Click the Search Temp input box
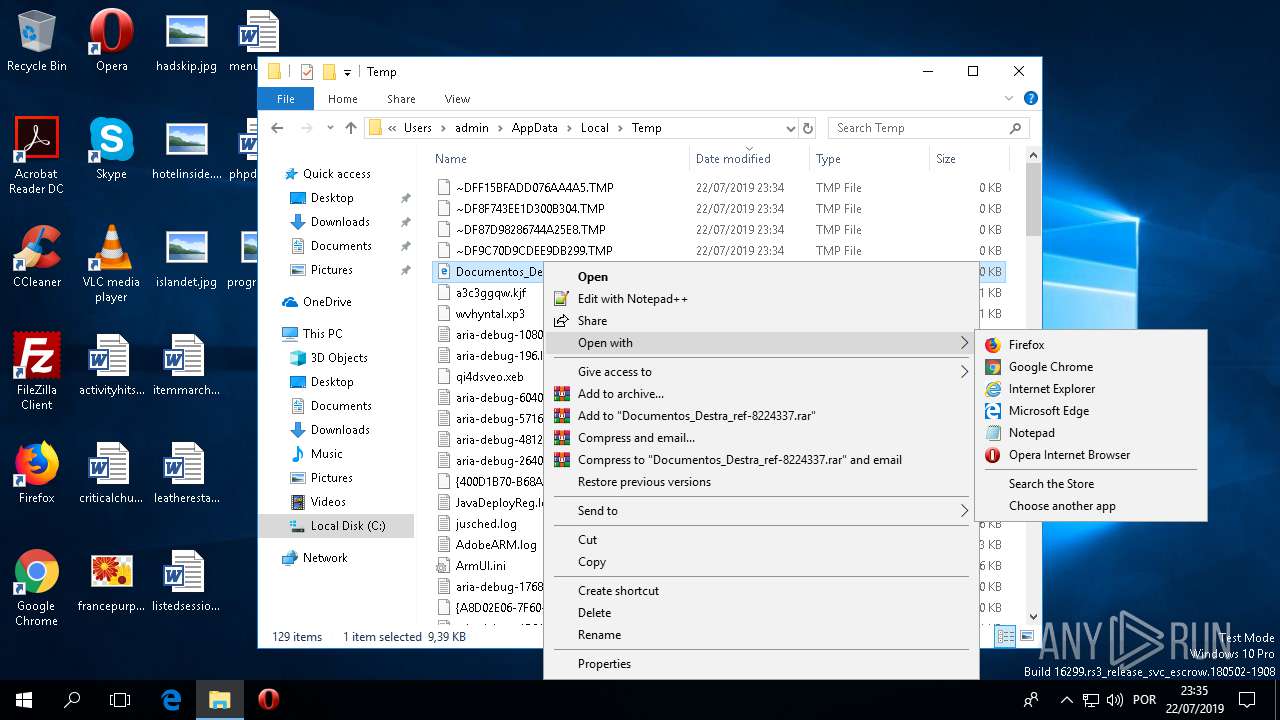 pos(928,128)
